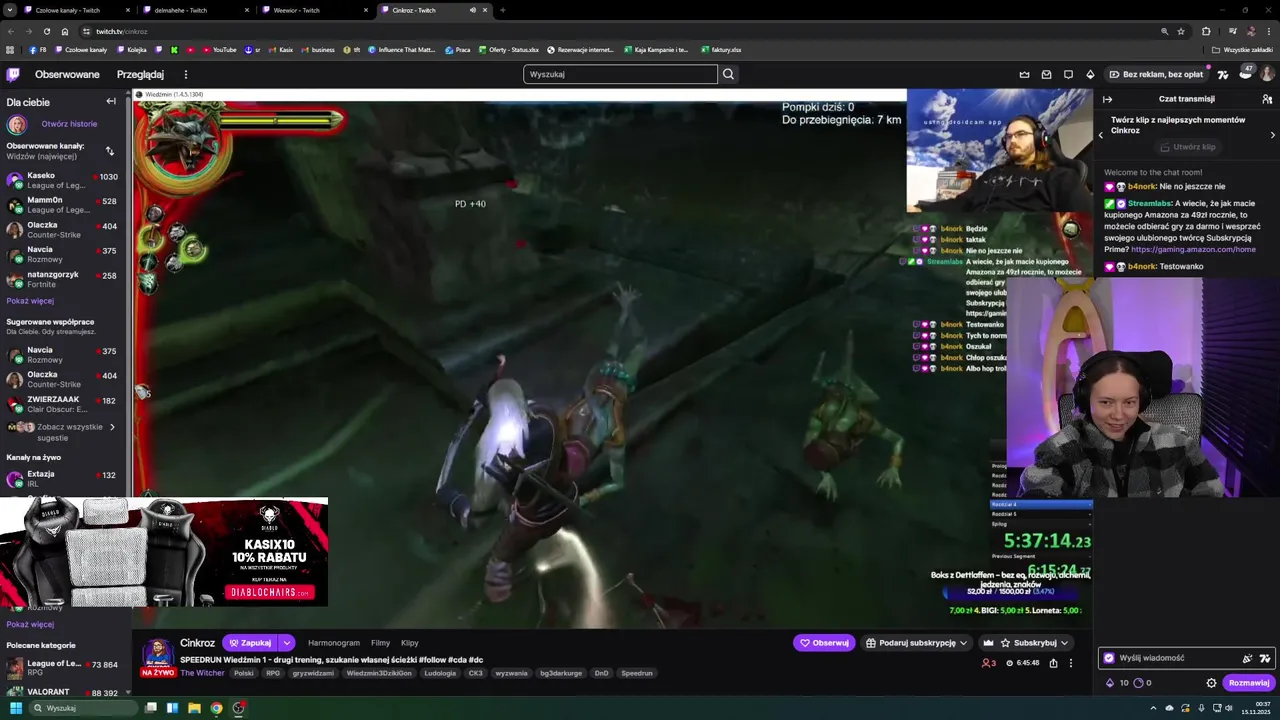Open whispers speech bubble icon

click(1068, 74)
